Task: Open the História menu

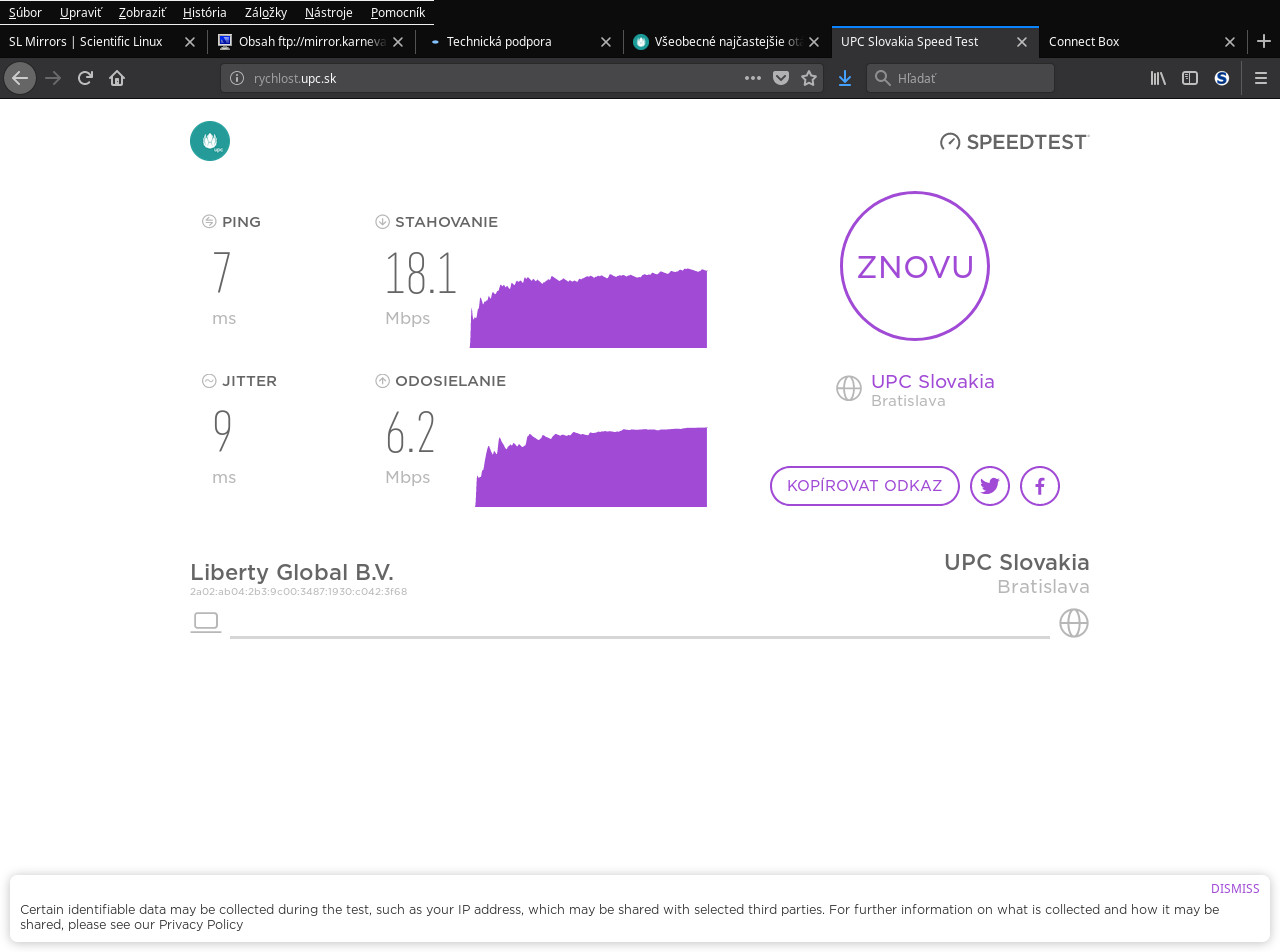Action: (x=205, y=12)
